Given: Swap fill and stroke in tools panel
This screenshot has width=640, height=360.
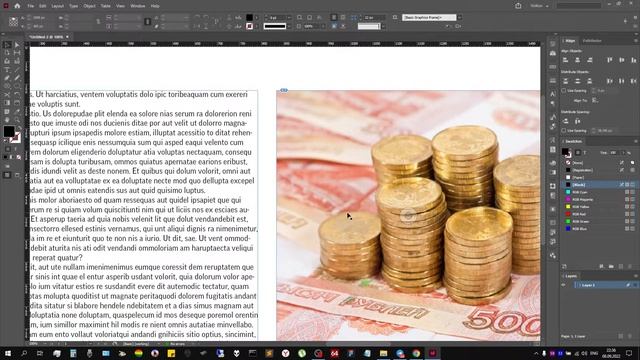Looking at the screenshot, I should coord(18,128).
